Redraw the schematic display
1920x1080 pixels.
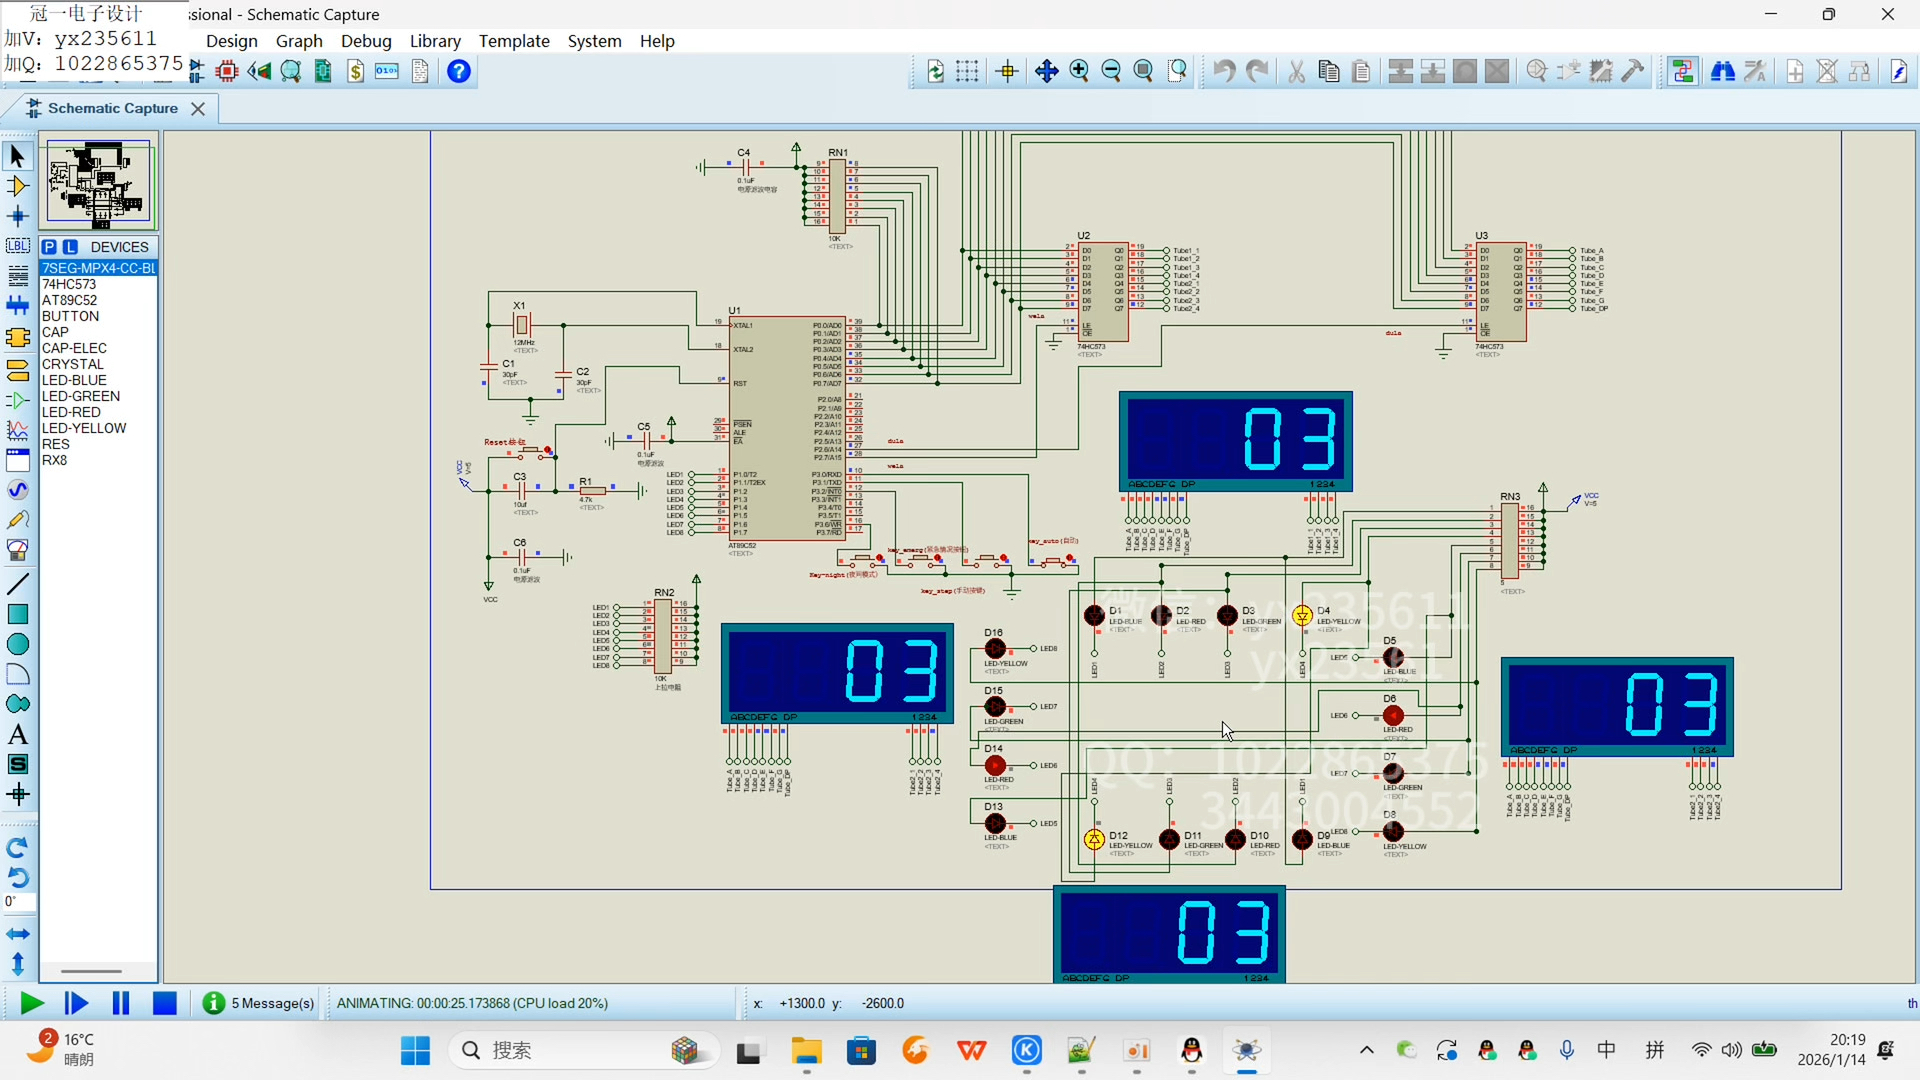click(x=935, y=71)
